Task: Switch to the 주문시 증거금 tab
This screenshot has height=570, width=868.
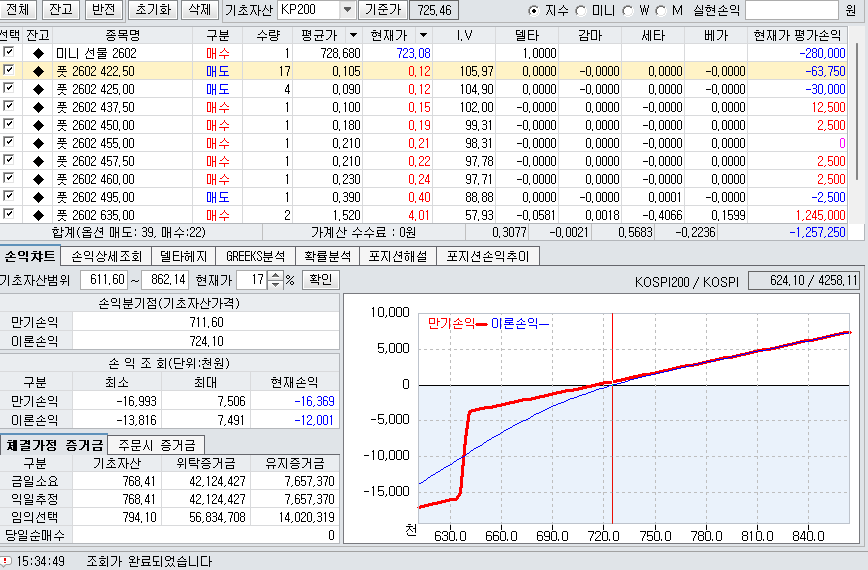Action: tap(157, 445)
